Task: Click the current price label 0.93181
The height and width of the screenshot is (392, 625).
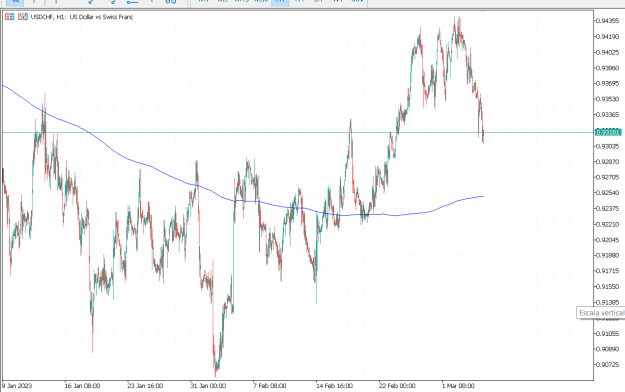Action: pos(608,132)
